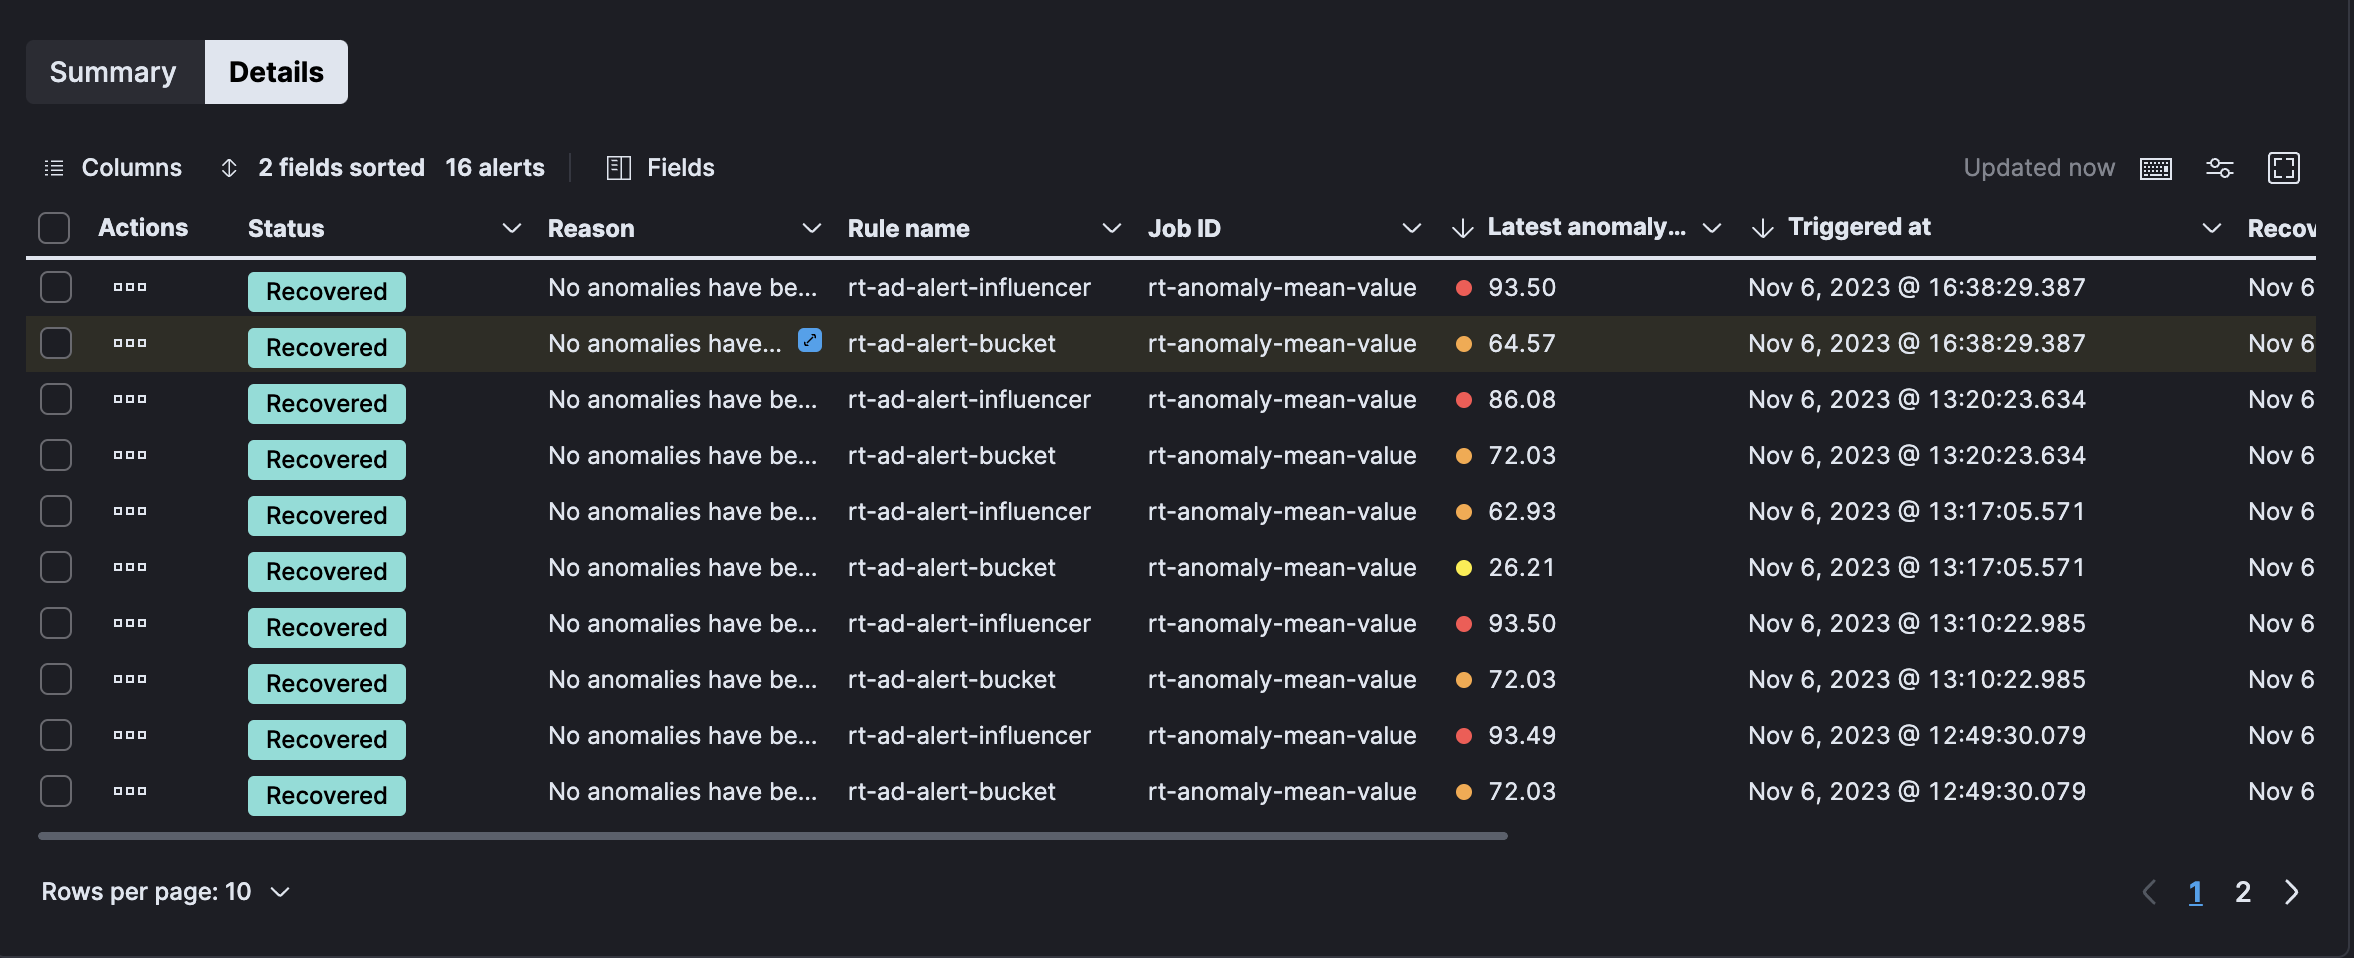Click the 16 alerts count label

tap(495, 168)
